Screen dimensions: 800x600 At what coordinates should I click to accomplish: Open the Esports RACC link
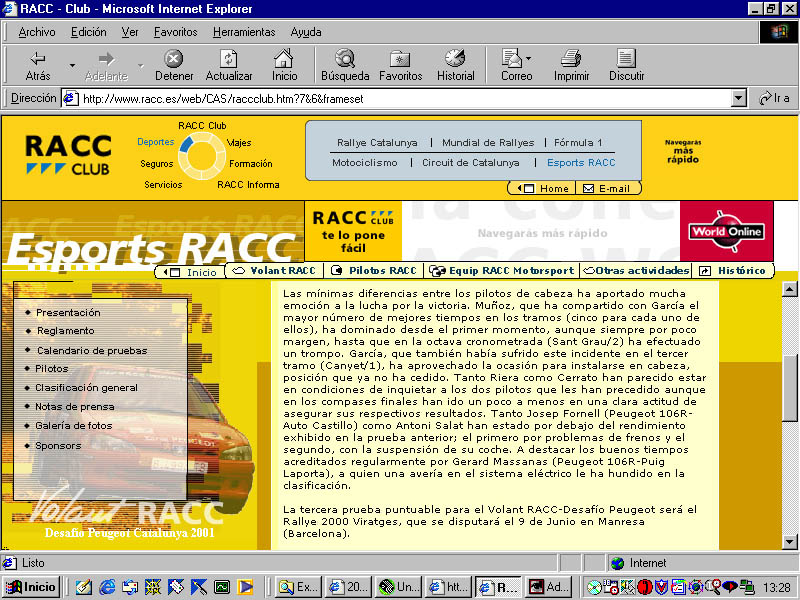tap(581, 163)
